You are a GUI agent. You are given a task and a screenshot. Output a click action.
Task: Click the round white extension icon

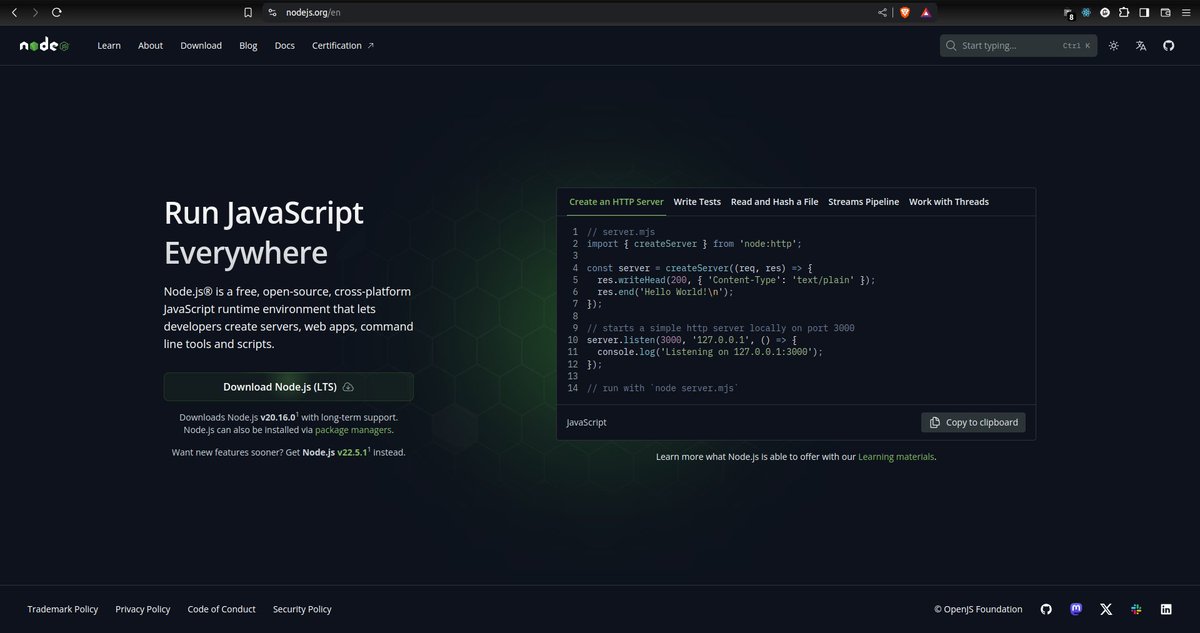1105,12
